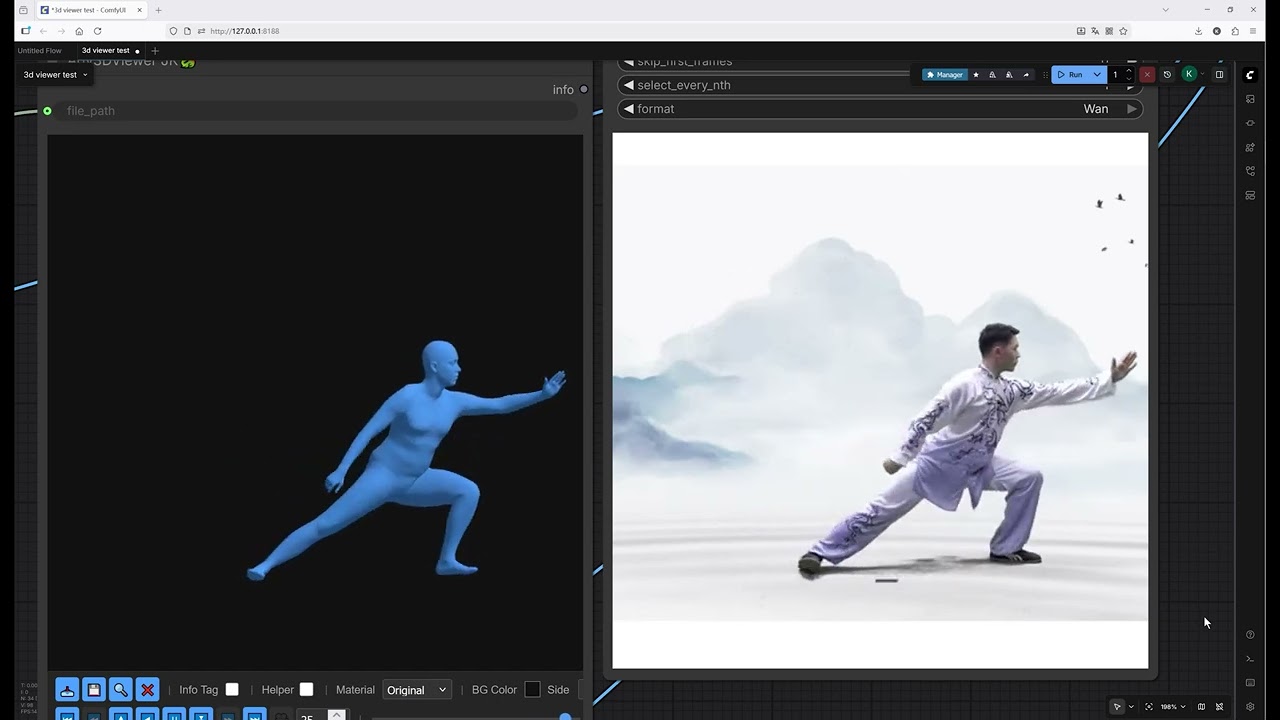
Task: Open the console terminal icon in sidebar
Action: coord(1250,659)
